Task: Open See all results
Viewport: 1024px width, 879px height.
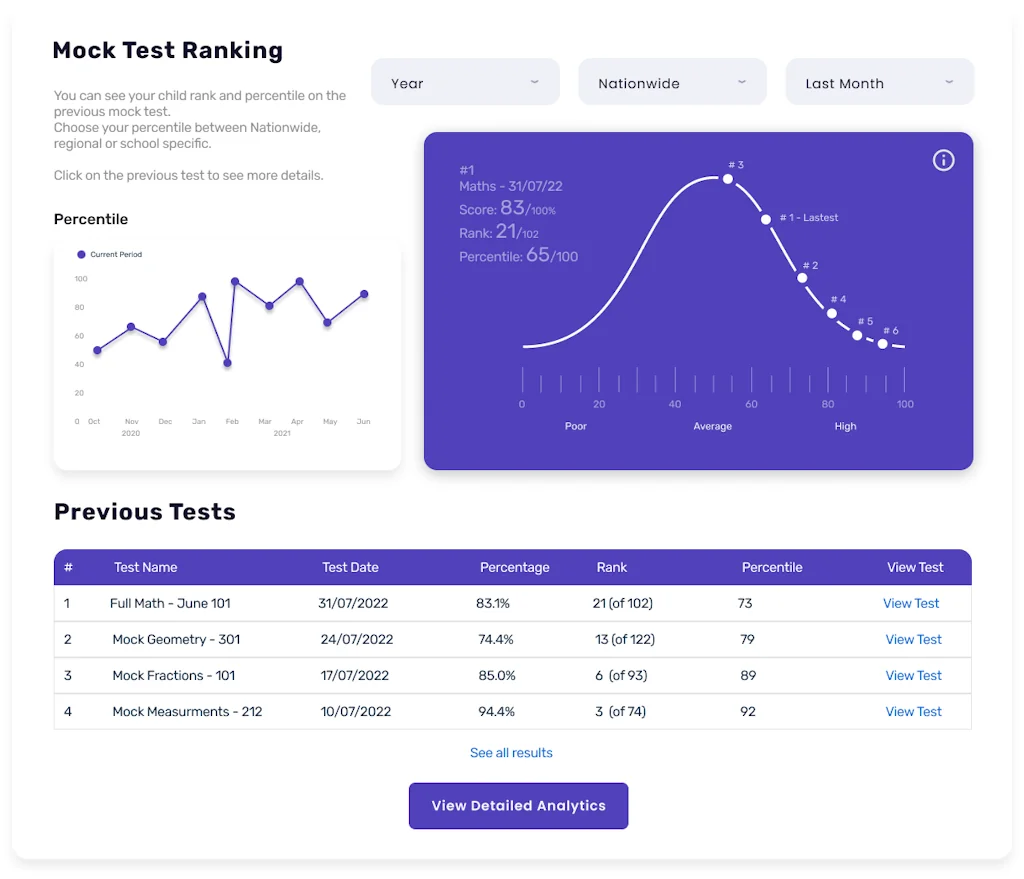Action: (511, 752)
